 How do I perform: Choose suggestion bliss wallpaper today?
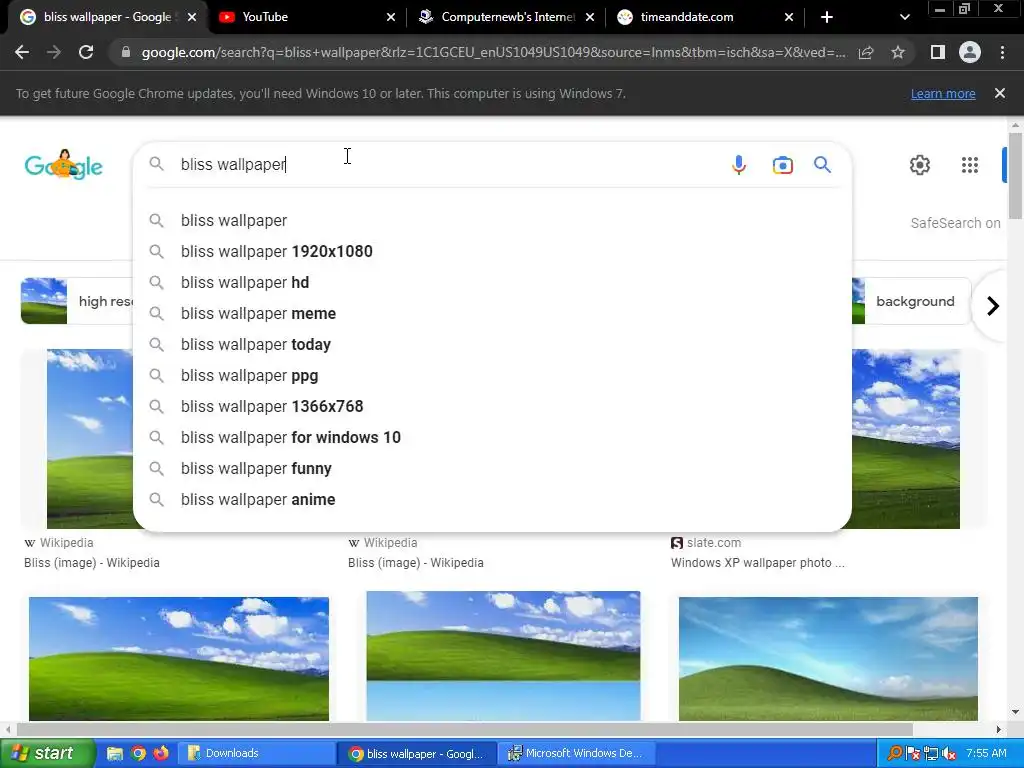click(x=492, y=344)
